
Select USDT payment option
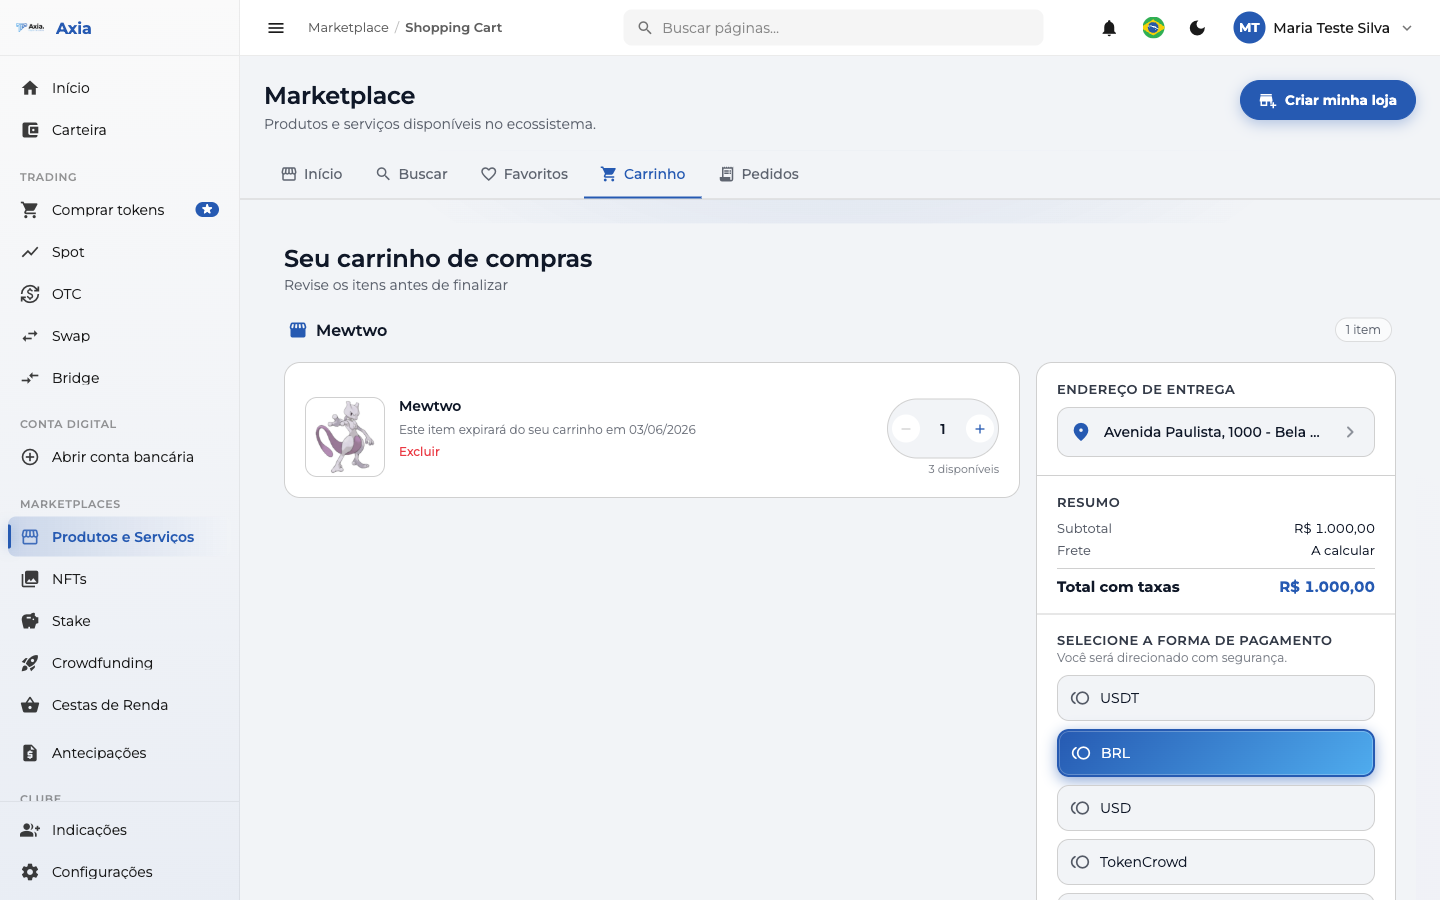pyautogui.click(x=1216, y=698)
